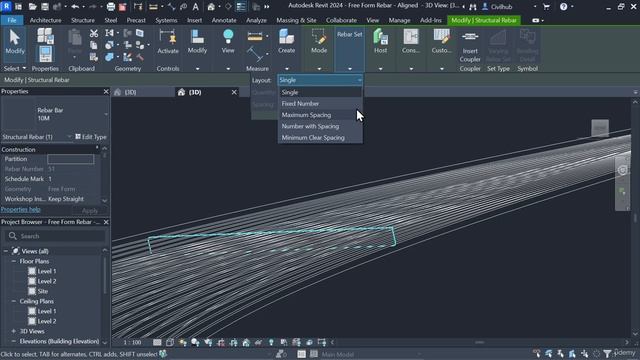Click the Measure tape icon

[255, 37]
